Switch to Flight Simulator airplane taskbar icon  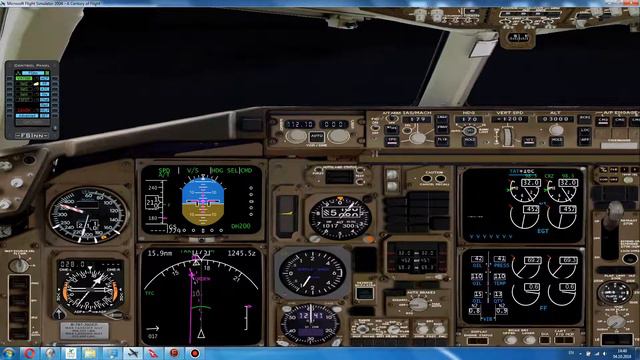(132, 353)
